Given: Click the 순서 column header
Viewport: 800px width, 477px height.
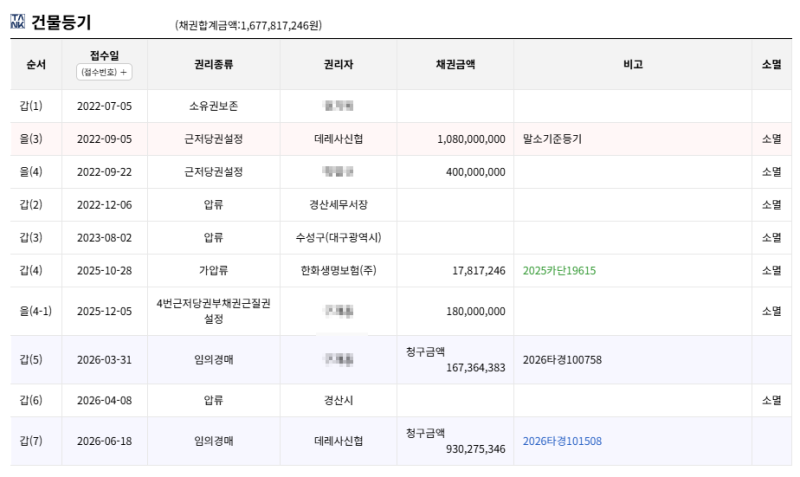Looking at the screenshot, I should tap(36, 64).
